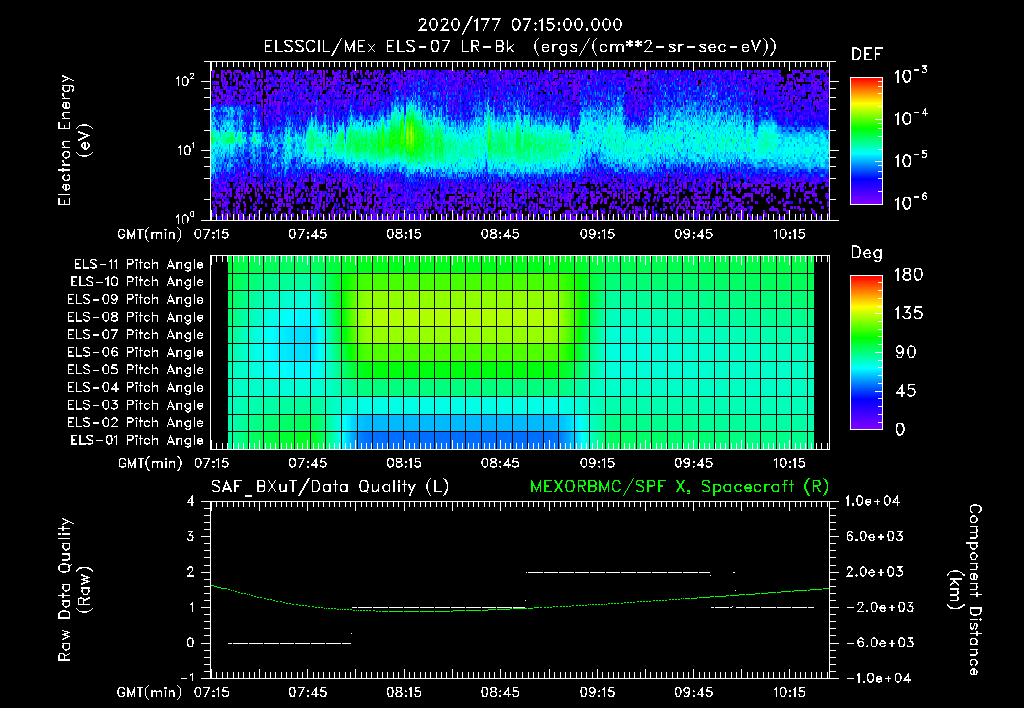This screenshot has height=708, width=1024.
Task: Click "09:45" under the pitch angle panel
Action: coord(693,463)
